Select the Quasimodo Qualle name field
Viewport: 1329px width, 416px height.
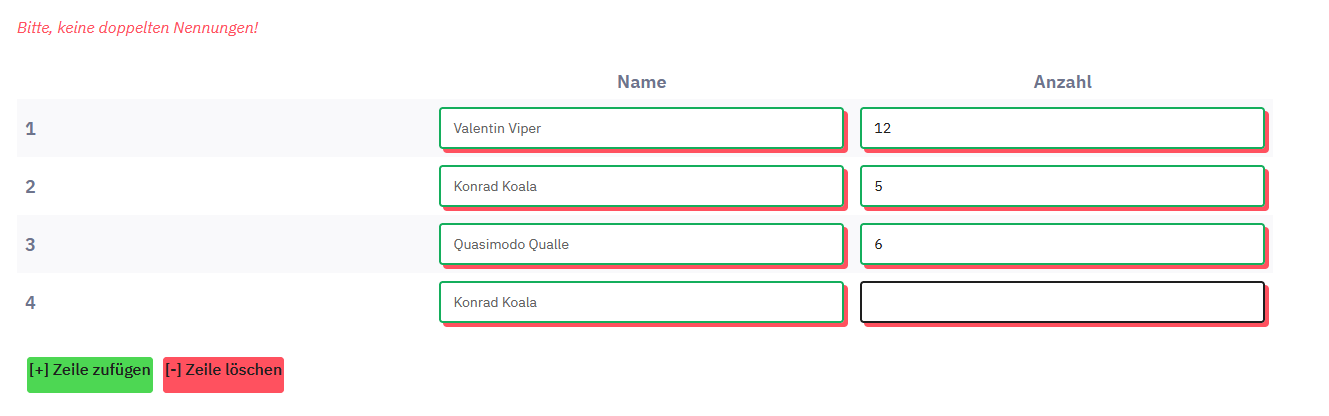(641, 244)
